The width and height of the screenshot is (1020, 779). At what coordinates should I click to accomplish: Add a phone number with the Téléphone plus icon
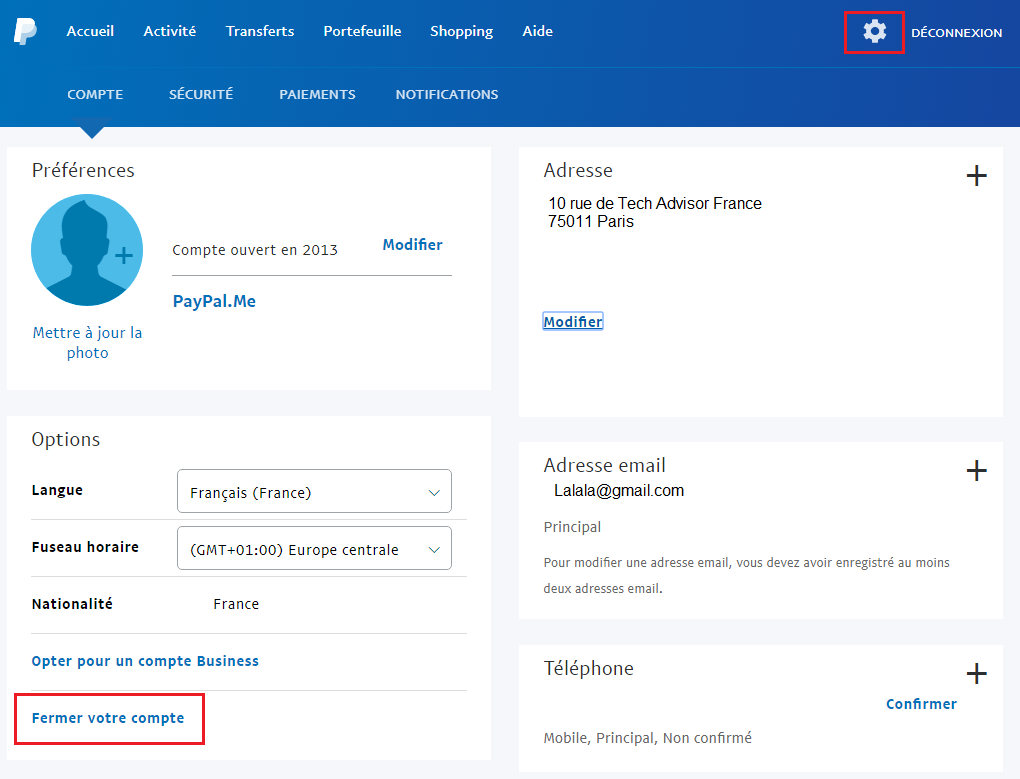(976, 673)
